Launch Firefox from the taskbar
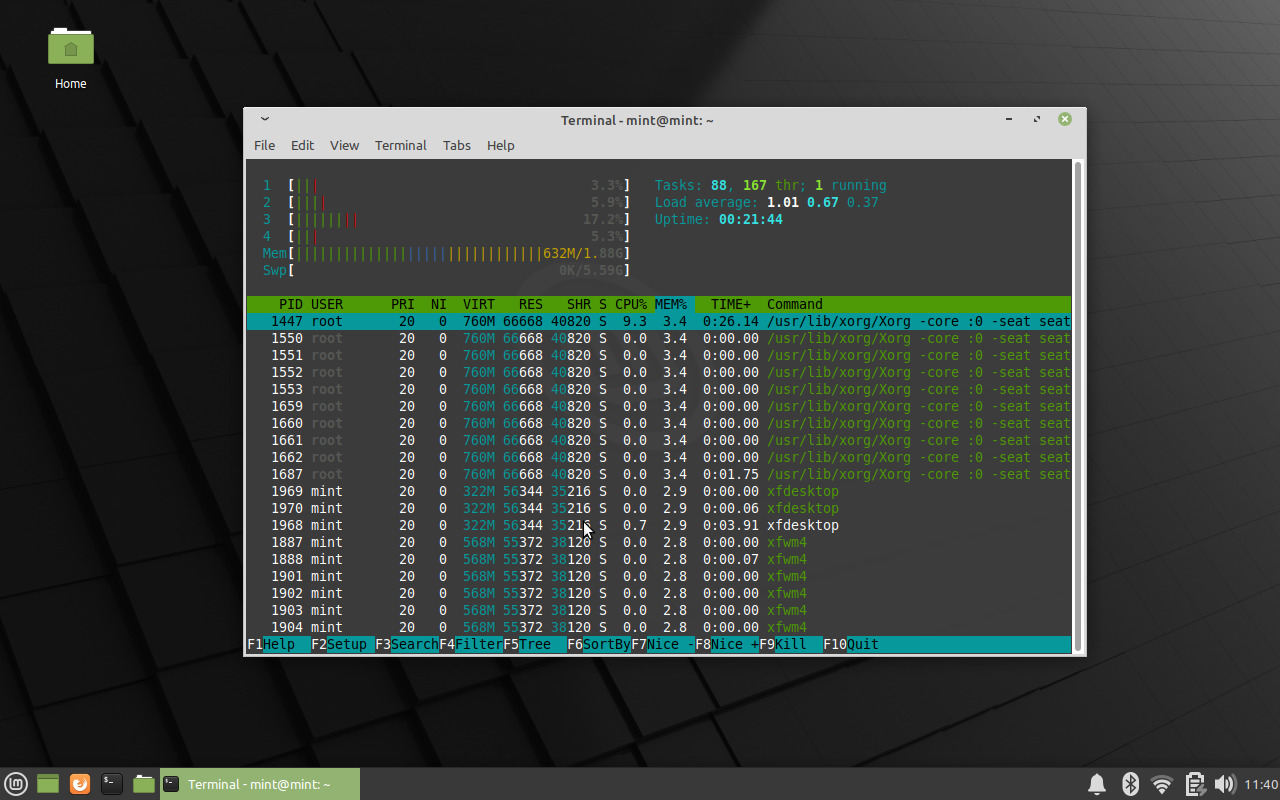The height and width of the screenshot is (800, 1280). tap(79, 784)
